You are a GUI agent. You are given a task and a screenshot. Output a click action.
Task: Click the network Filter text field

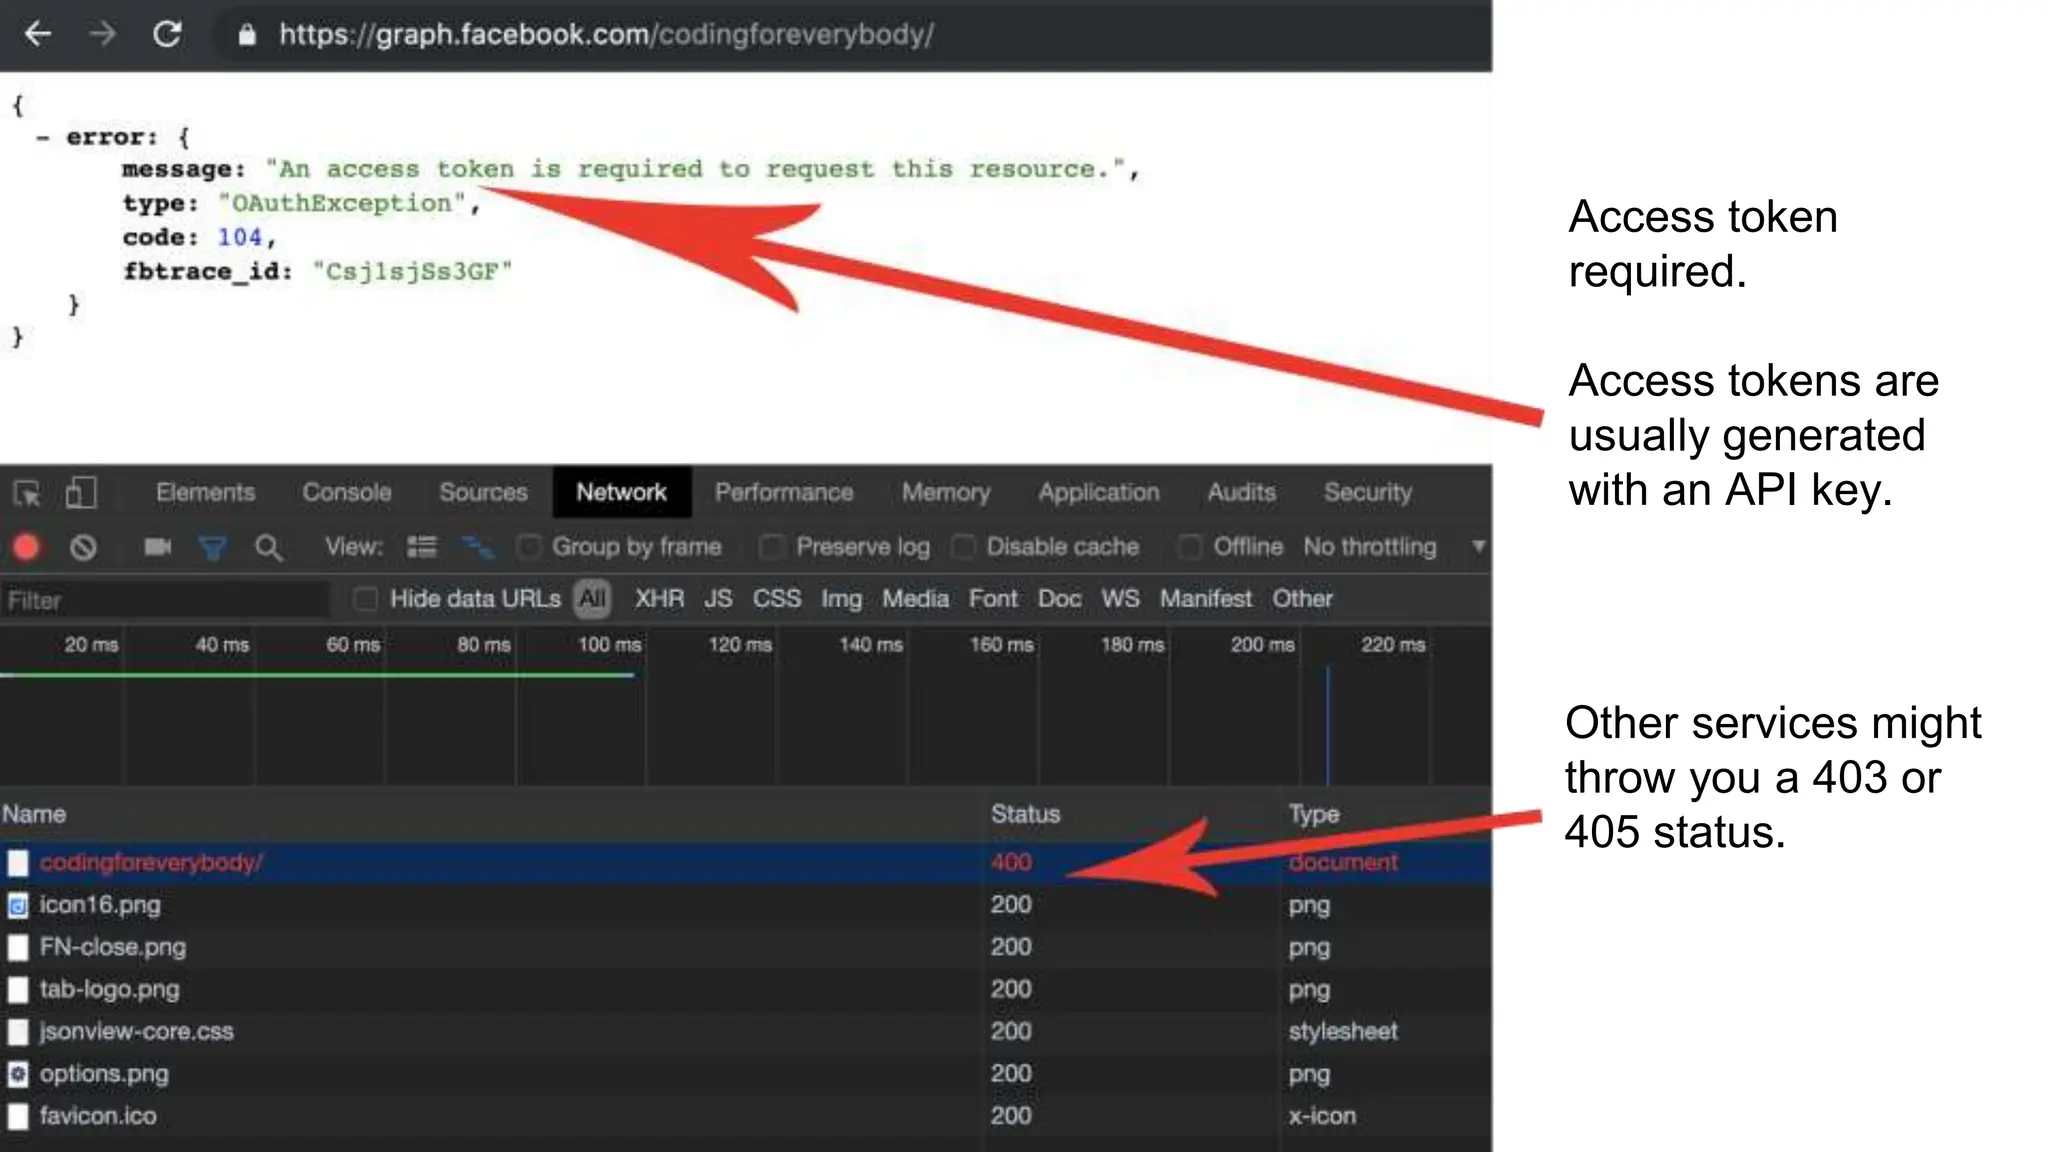pyautogui.click(x=165, y=600)
